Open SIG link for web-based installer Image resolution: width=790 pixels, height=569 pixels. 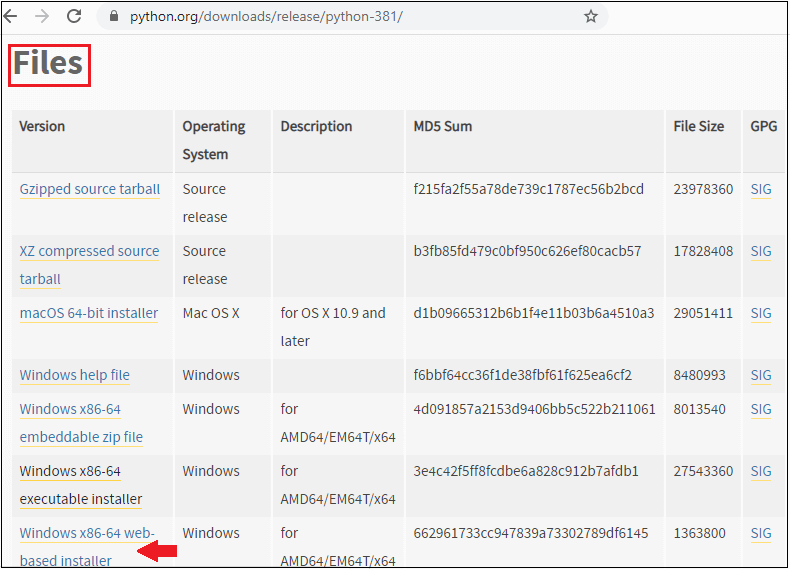(761, 533)
